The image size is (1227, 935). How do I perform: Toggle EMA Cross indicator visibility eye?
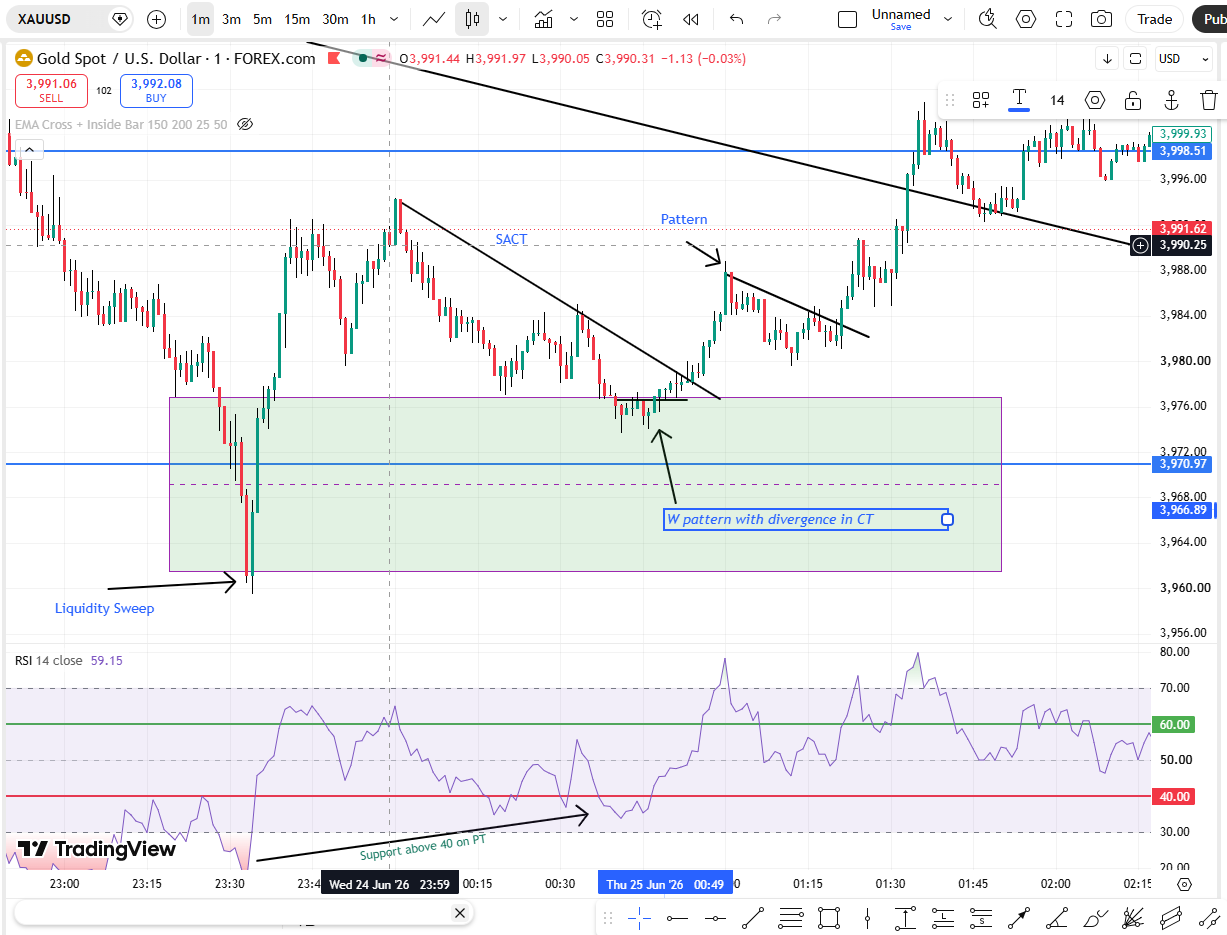[245, 124]
